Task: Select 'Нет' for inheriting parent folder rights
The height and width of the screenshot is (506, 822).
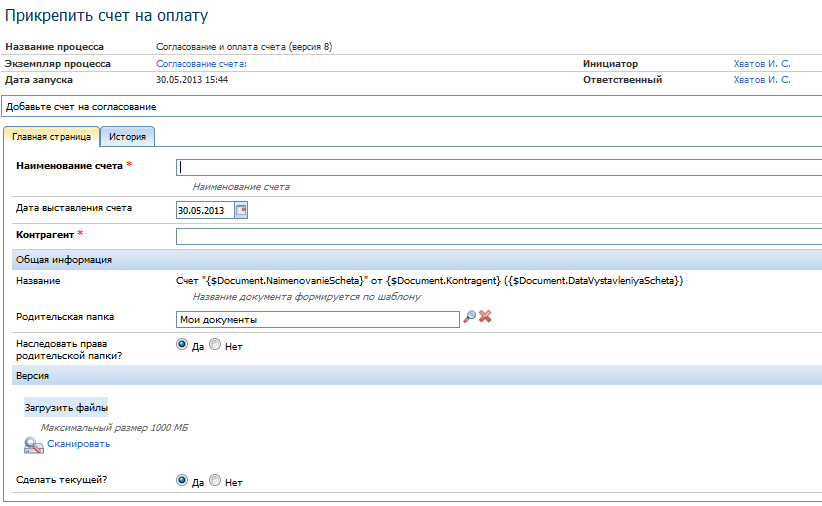Action: [x=215, y=345]
